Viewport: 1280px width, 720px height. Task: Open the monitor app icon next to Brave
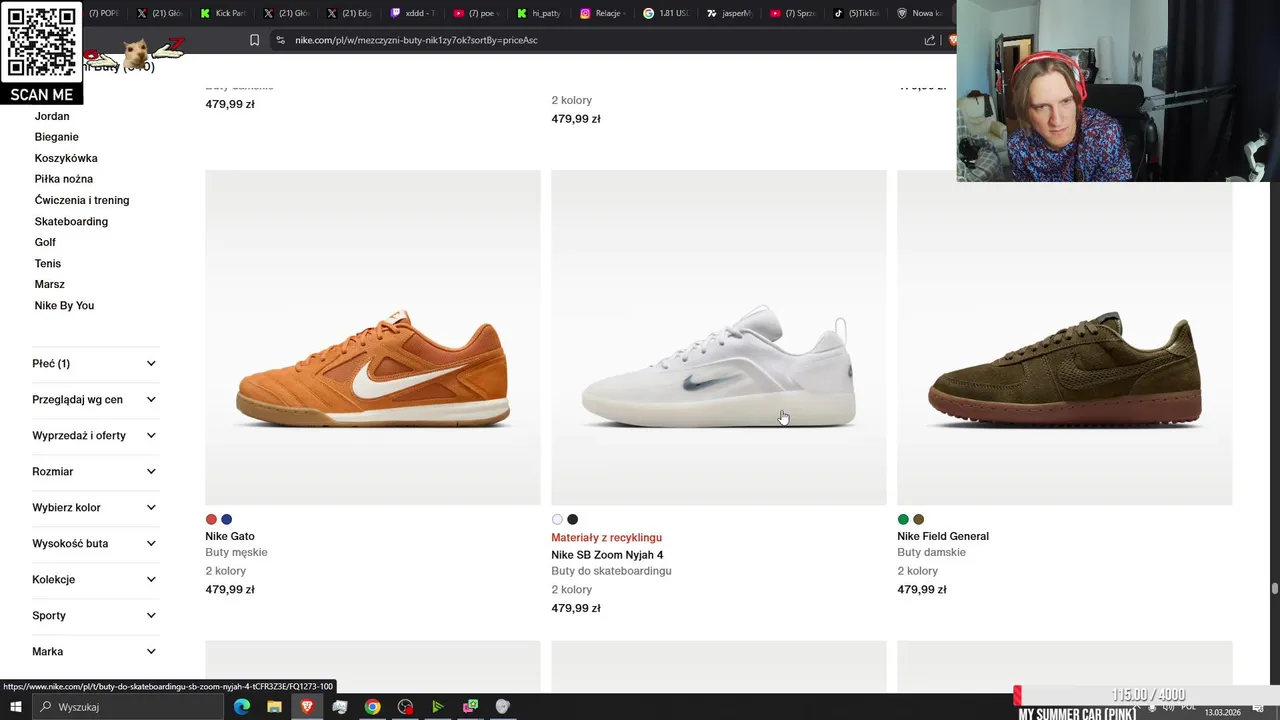340,707
